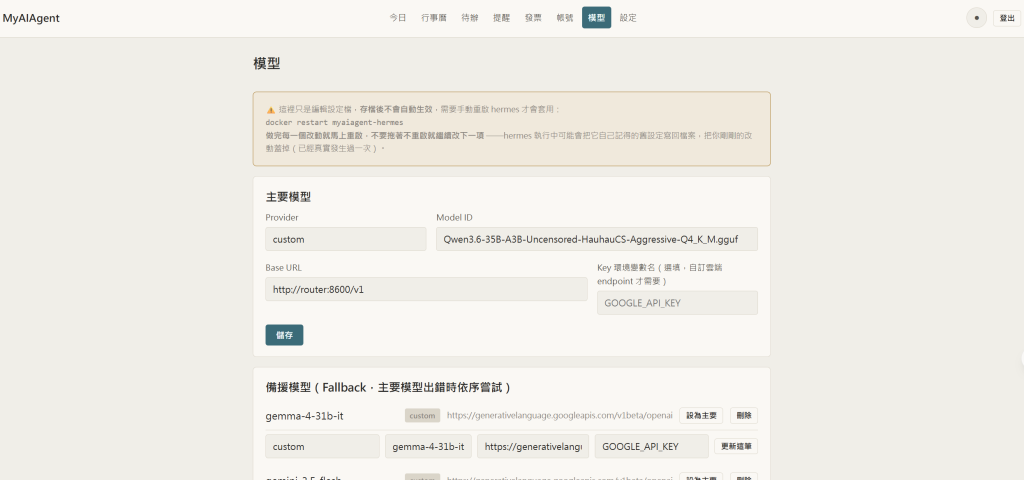Image resolution: width=1024 pixels, height=480 pixels.
Task: Click the Base URL label
Action: 283,268
